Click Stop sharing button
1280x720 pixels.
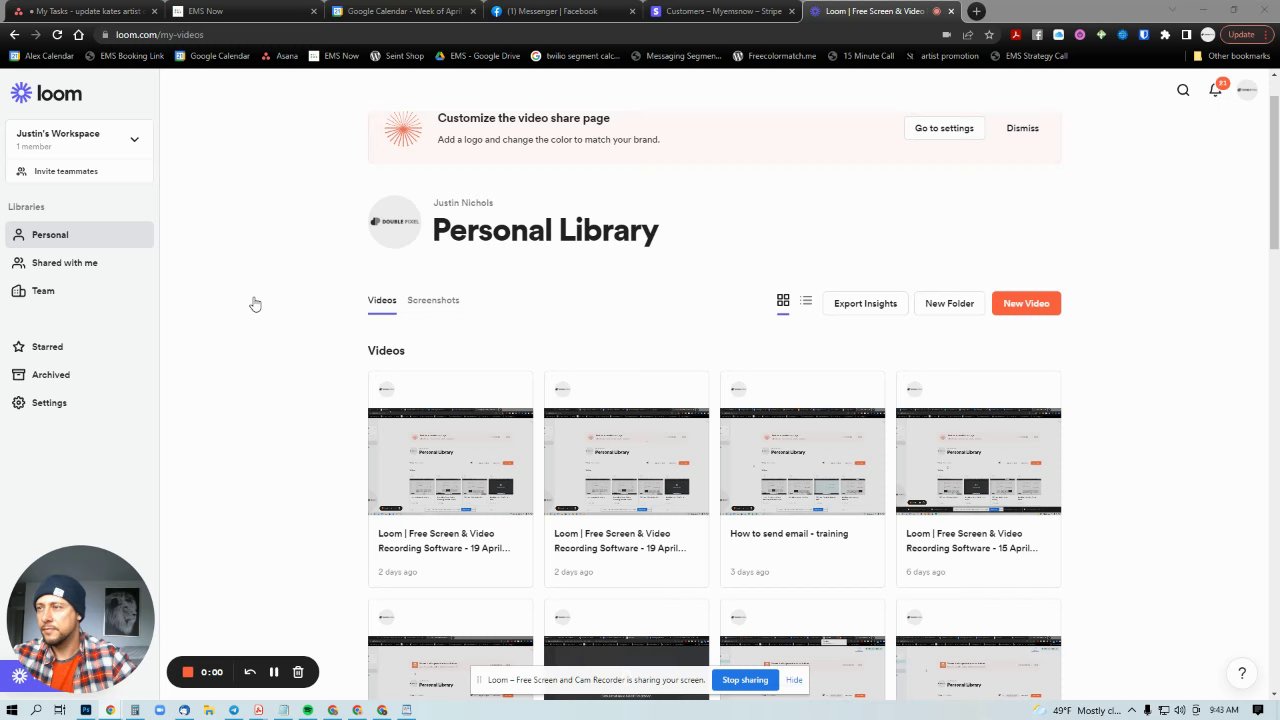(745, 680)
